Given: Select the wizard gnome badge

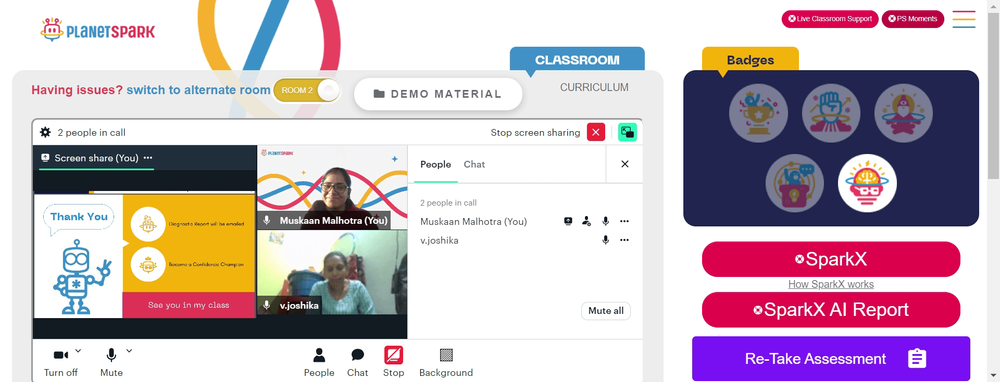Looking at the screenshot, I should tap(904, 114).
